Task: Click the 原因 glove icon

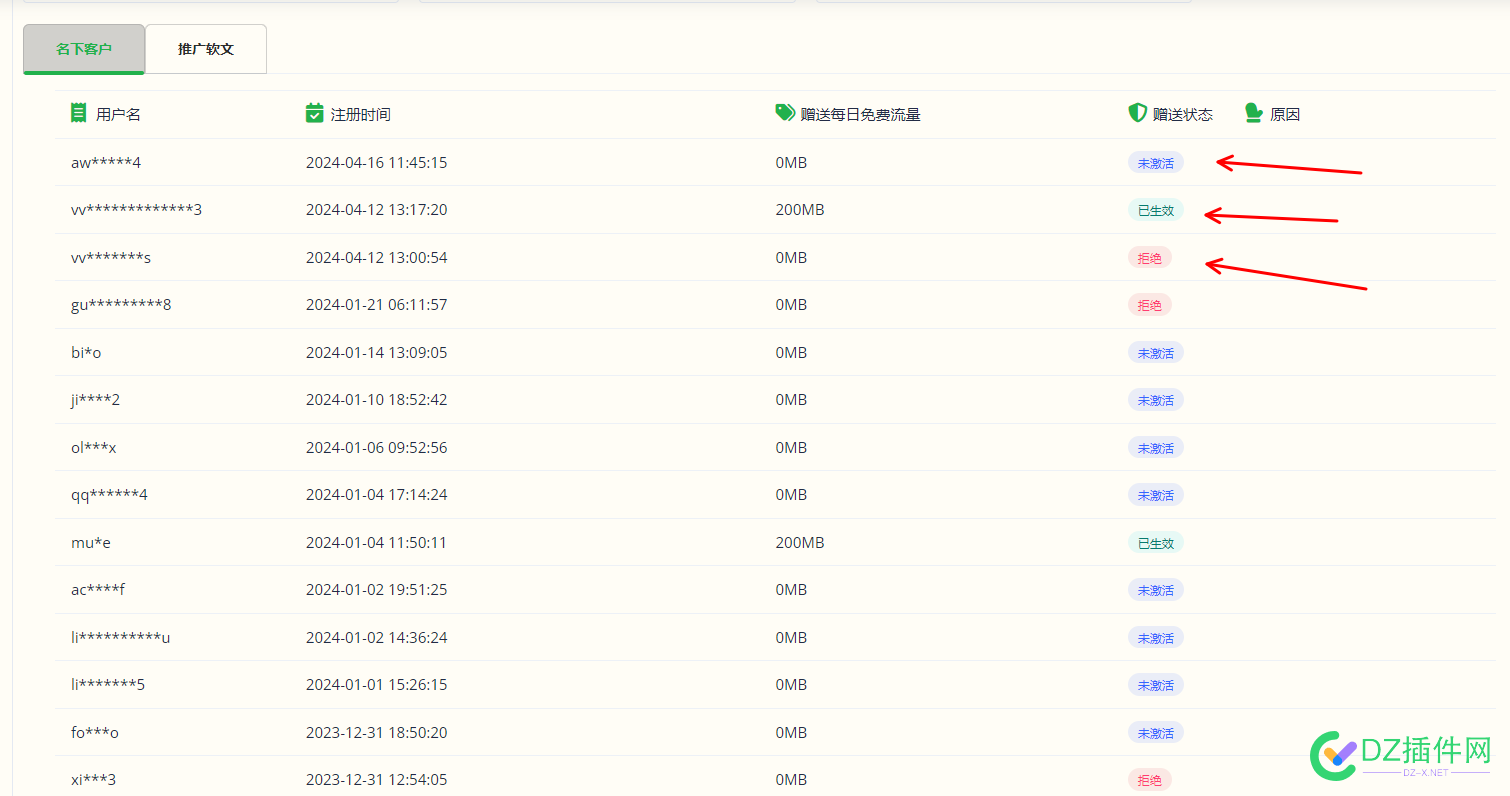Action: point(1254,113)
